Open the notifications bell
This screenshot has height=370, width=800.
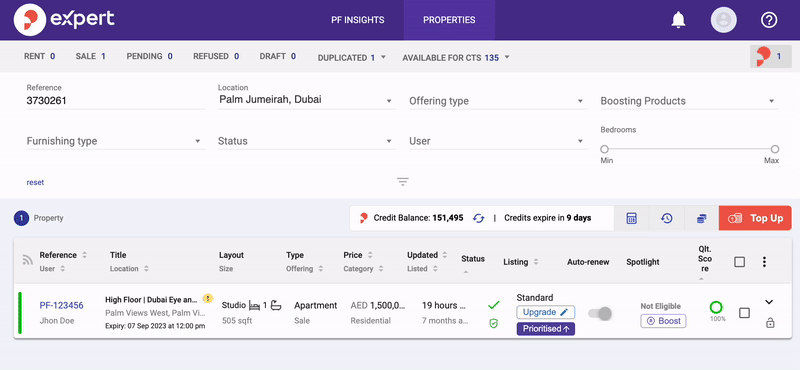coord(678,20)
